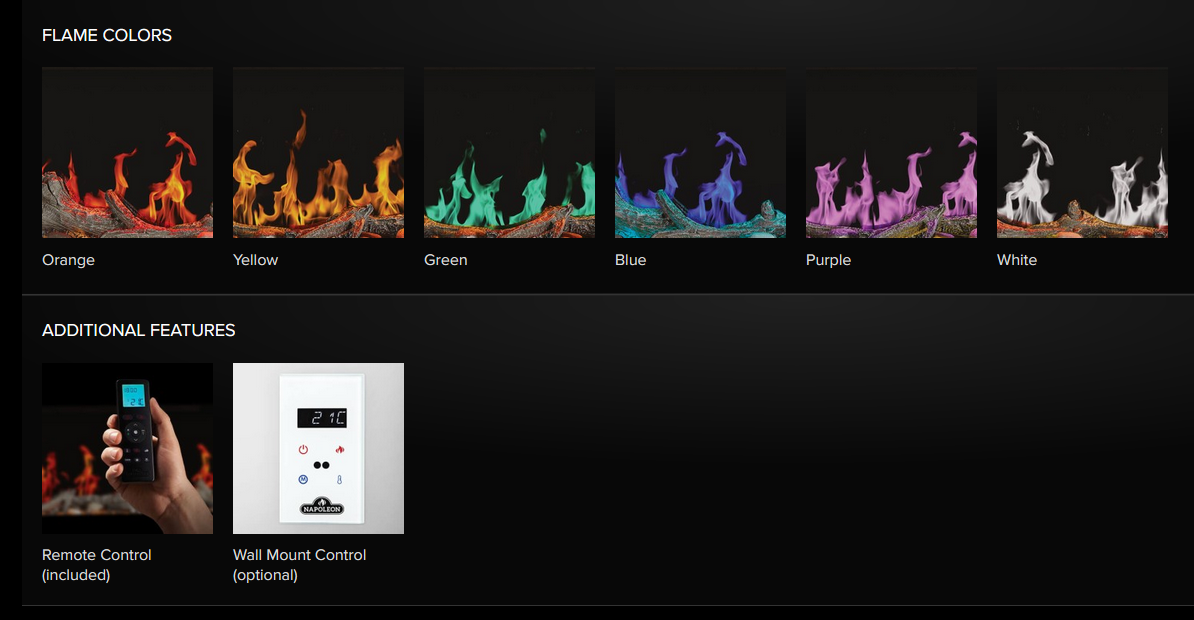
Task: Click the "White" text label
Action: [1017, 260]
